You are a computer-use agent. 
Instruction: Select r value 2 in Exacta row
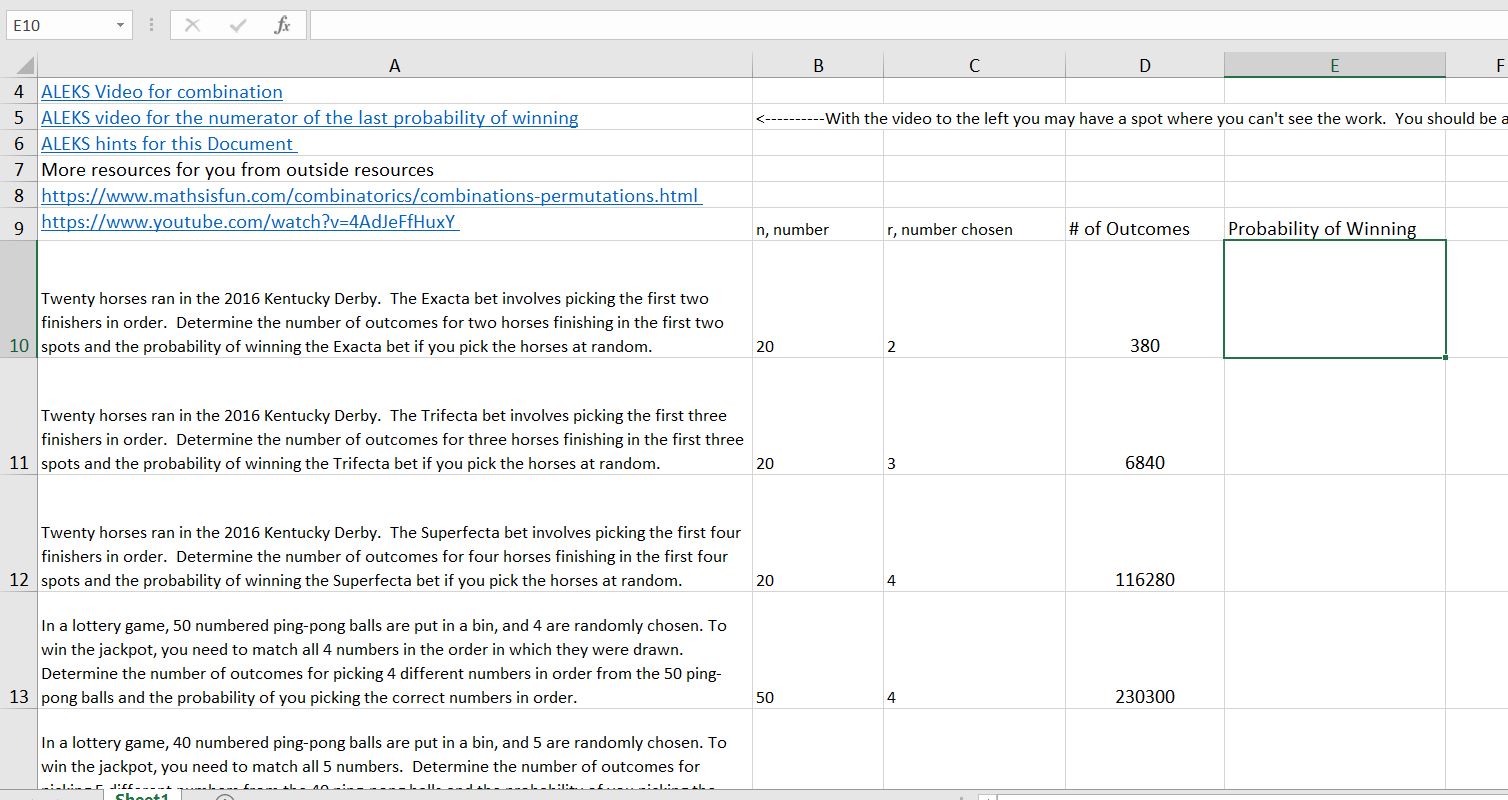pos(974,299)
